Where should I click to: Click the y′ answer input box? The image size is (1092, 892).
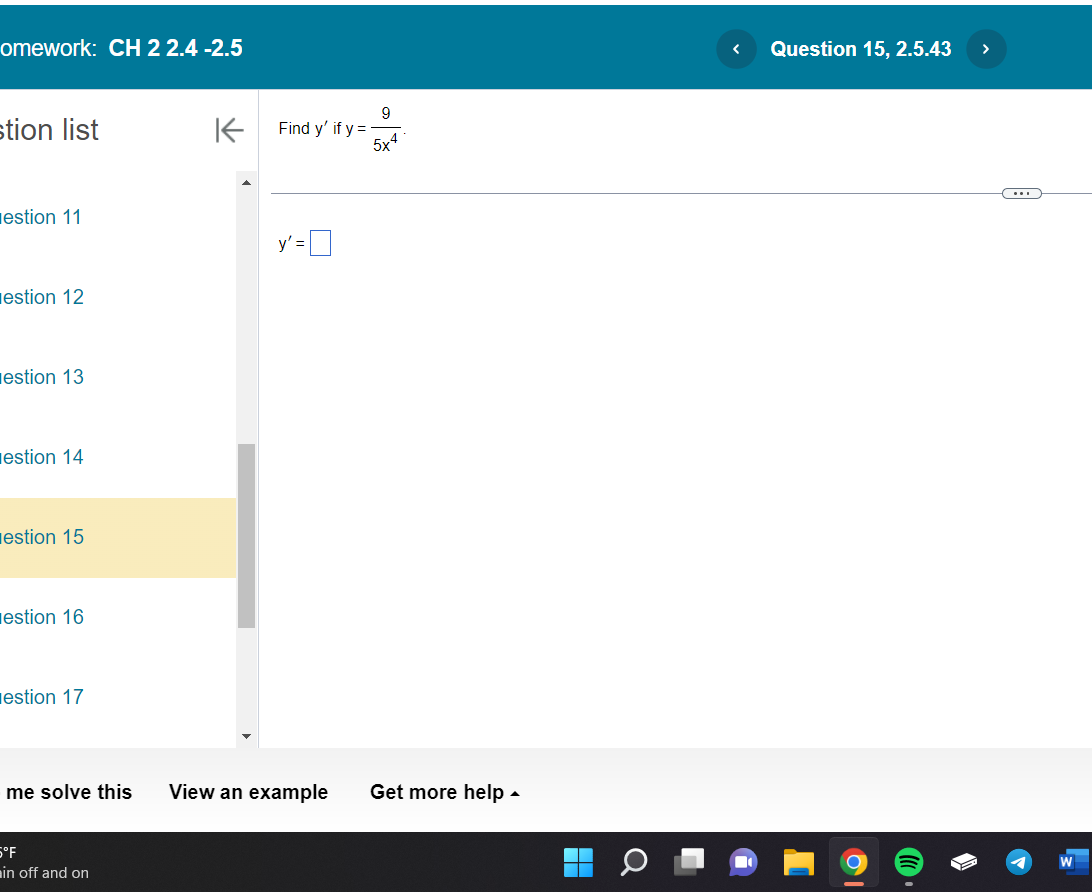click(320, 243)
